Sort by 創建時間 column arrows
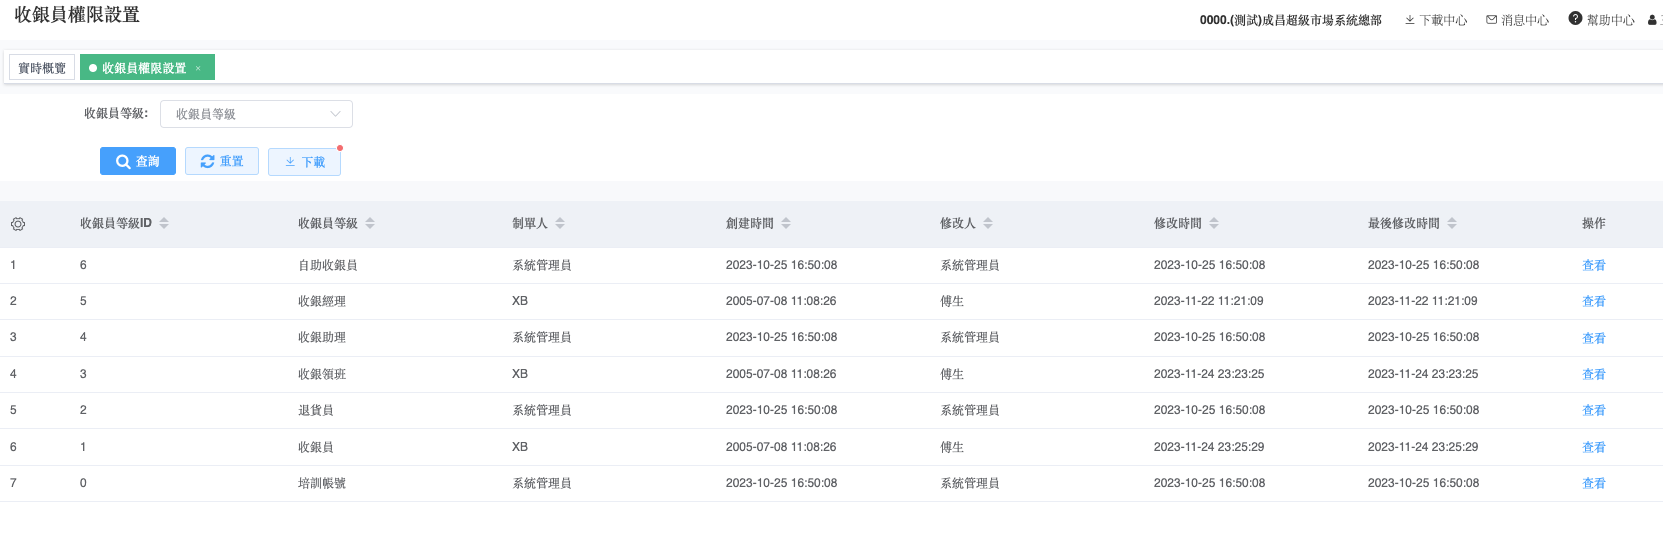This screenshot has height=550, width=1663. pyautogui.click(x=786, y=223)
